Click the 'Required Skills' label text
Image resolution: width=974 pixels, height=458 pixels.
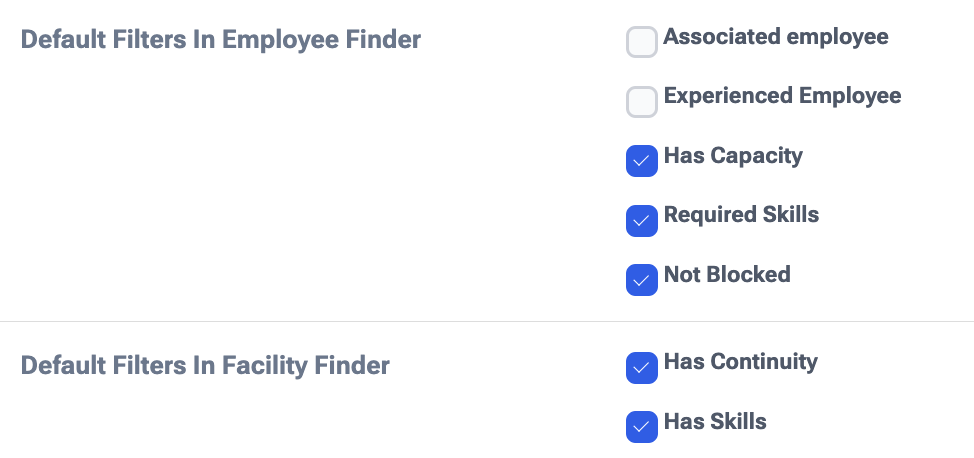741,215
